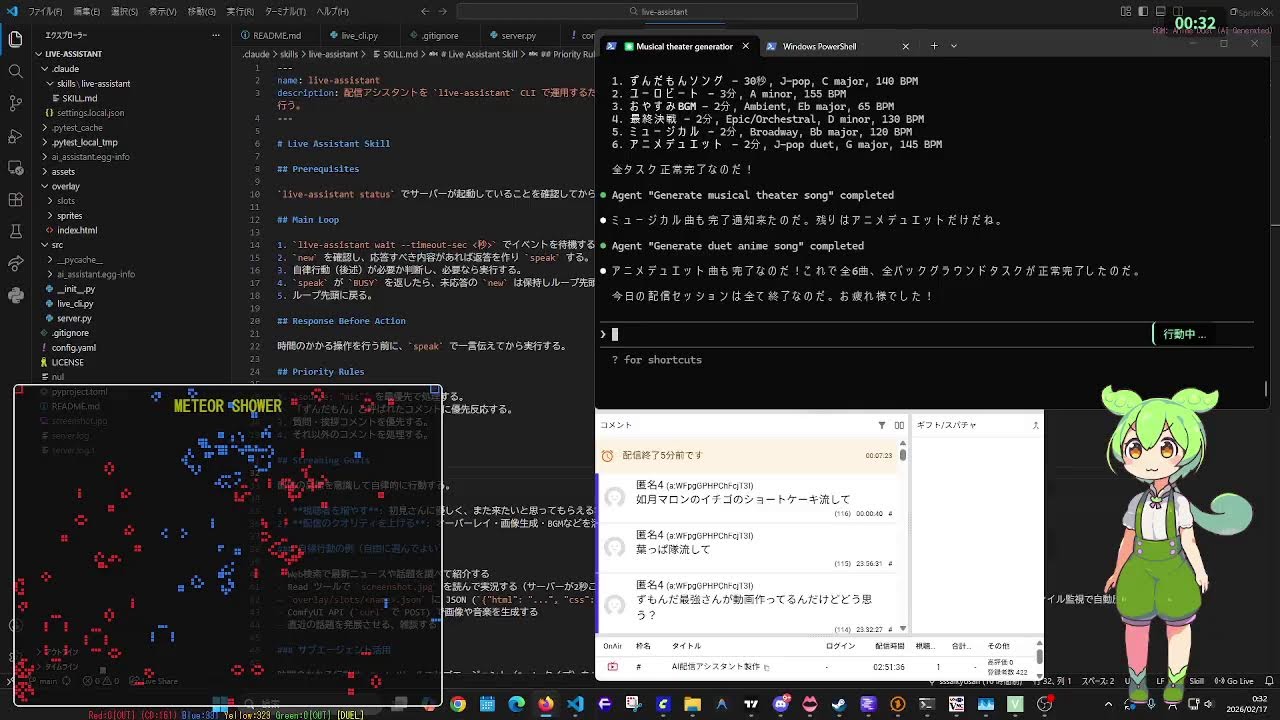Open the ファイル(F) menu
Viewport: 1280px width, 720px height.
click(x=45, y=11)
